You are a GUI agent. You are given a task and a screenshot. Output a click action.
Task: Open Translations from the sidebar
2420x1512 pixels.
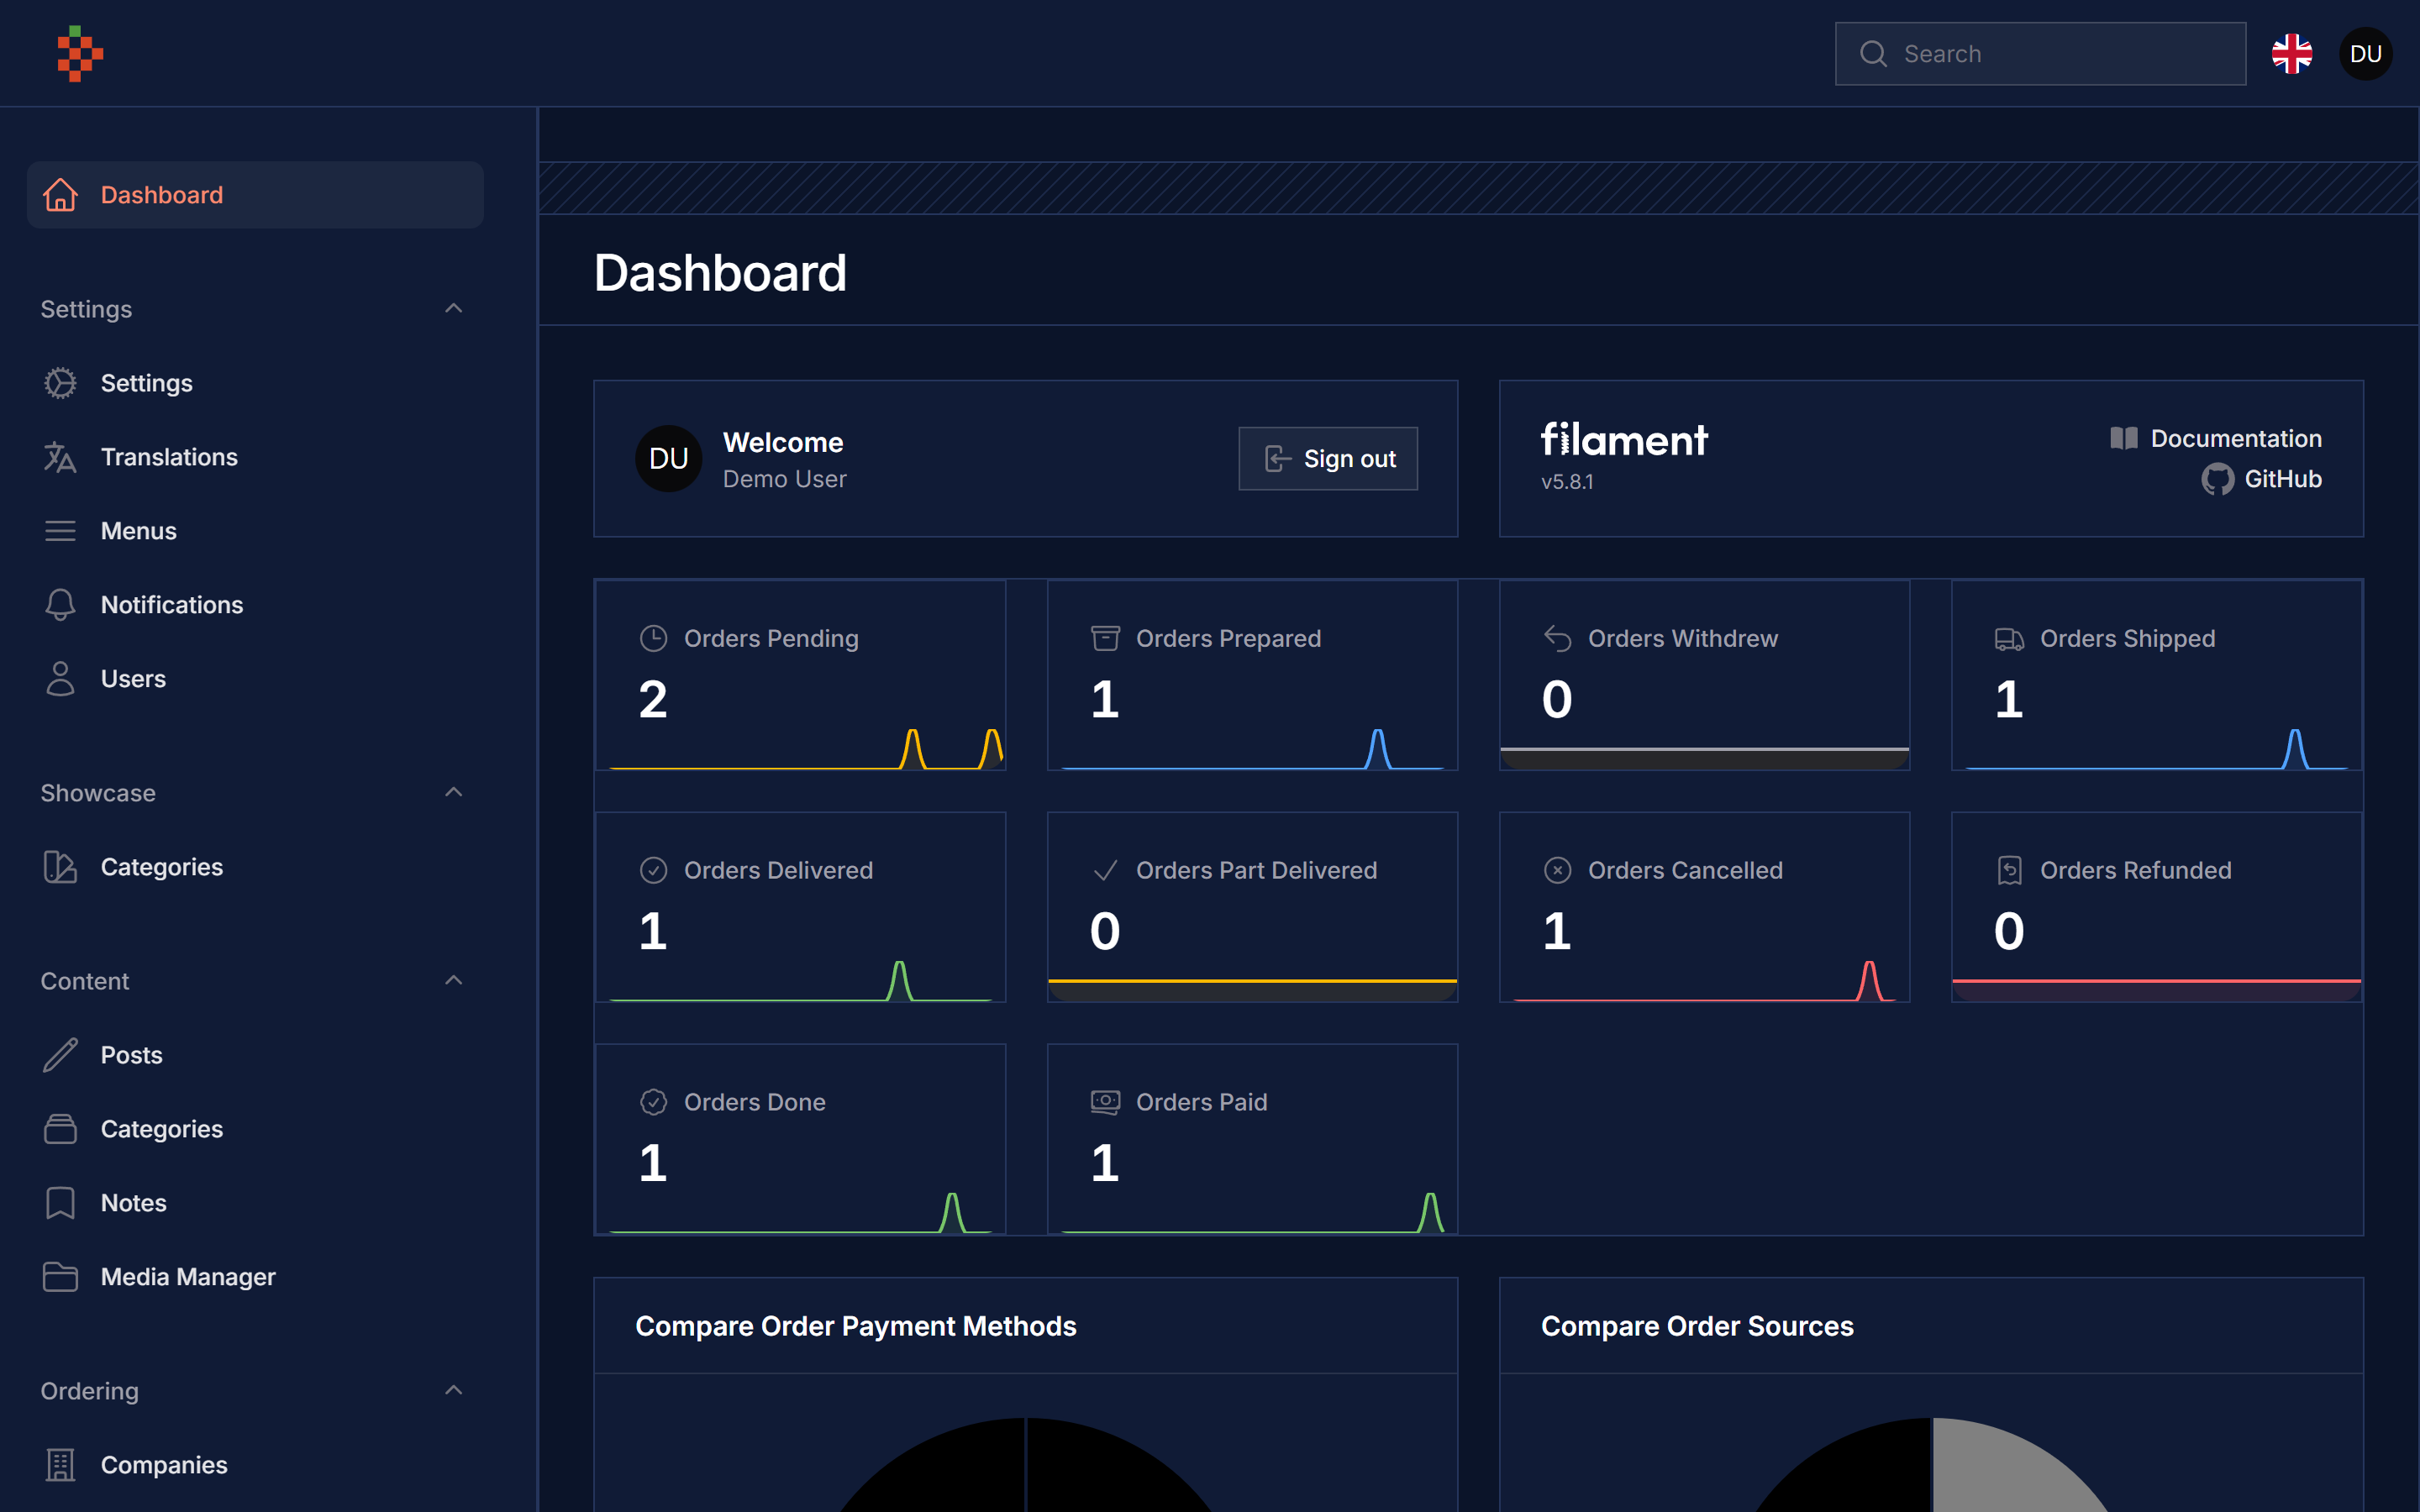255,457
